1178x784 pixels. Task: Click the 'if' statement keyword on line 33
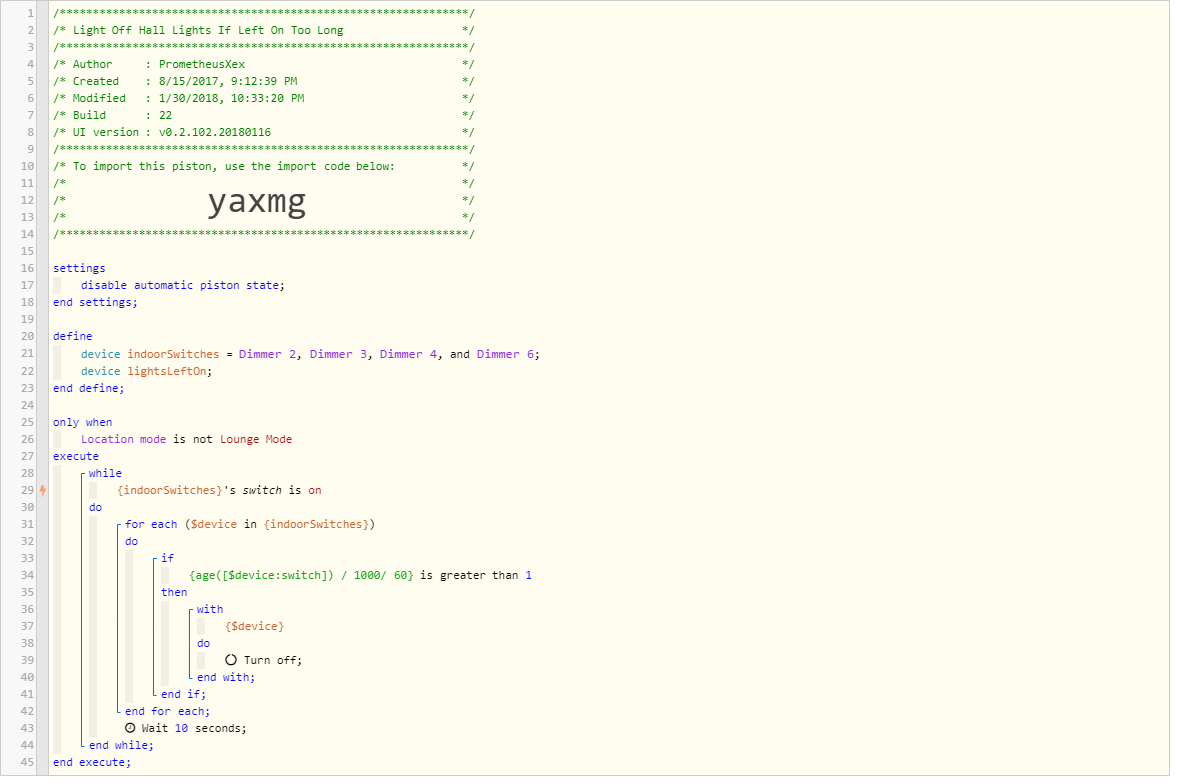click(x=168, y=559)
